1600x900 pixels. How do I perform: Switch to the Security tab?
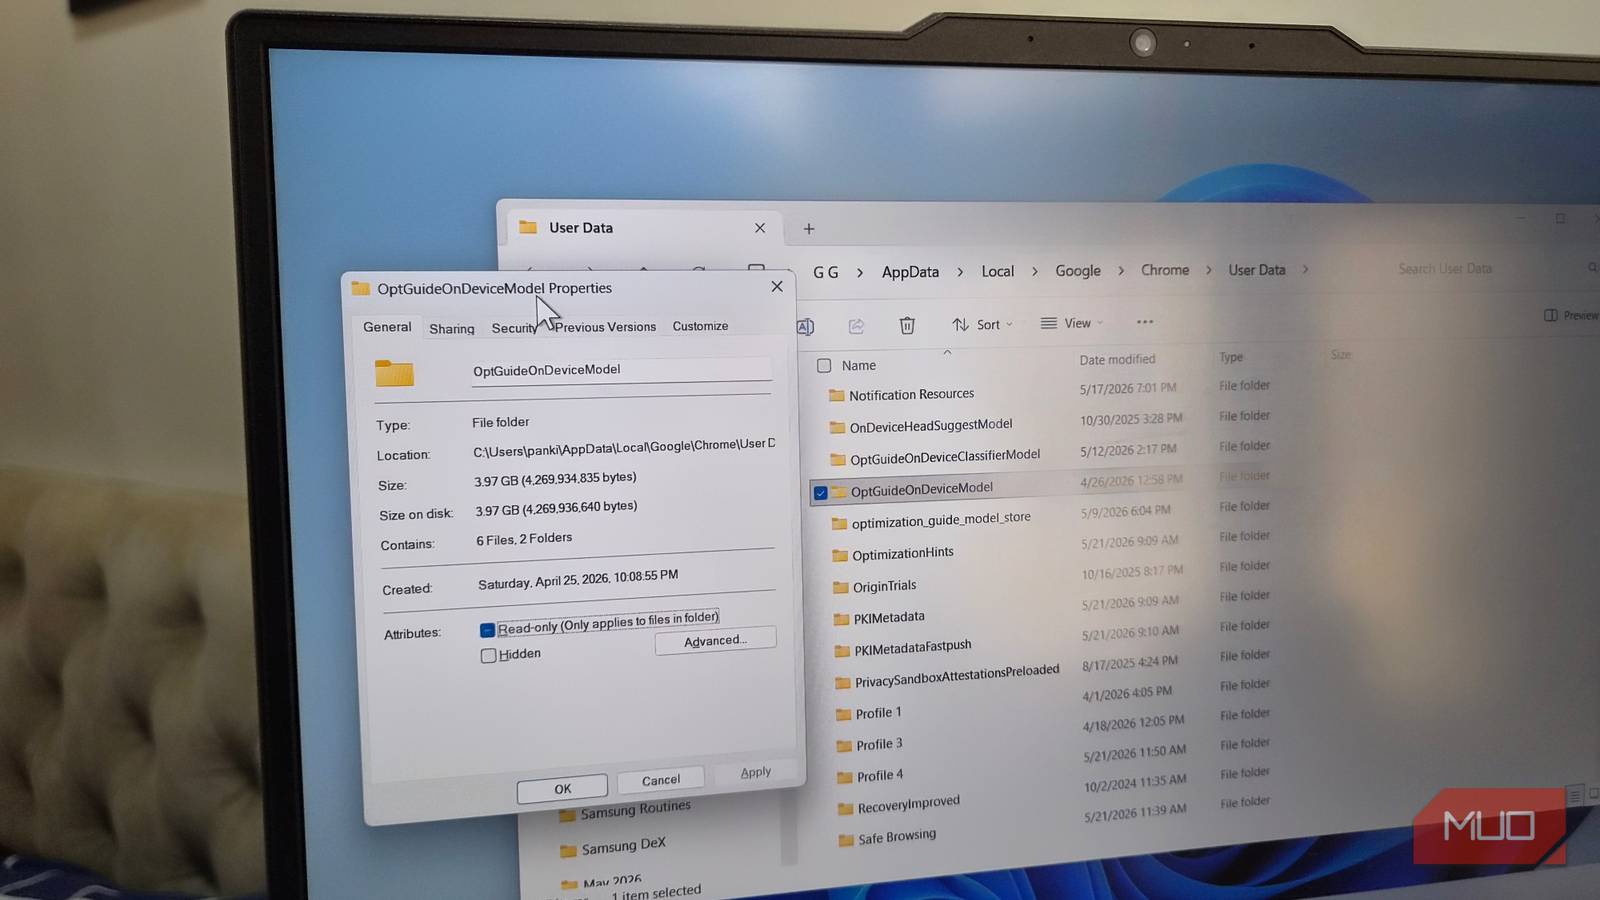click(x=514, y=328)
